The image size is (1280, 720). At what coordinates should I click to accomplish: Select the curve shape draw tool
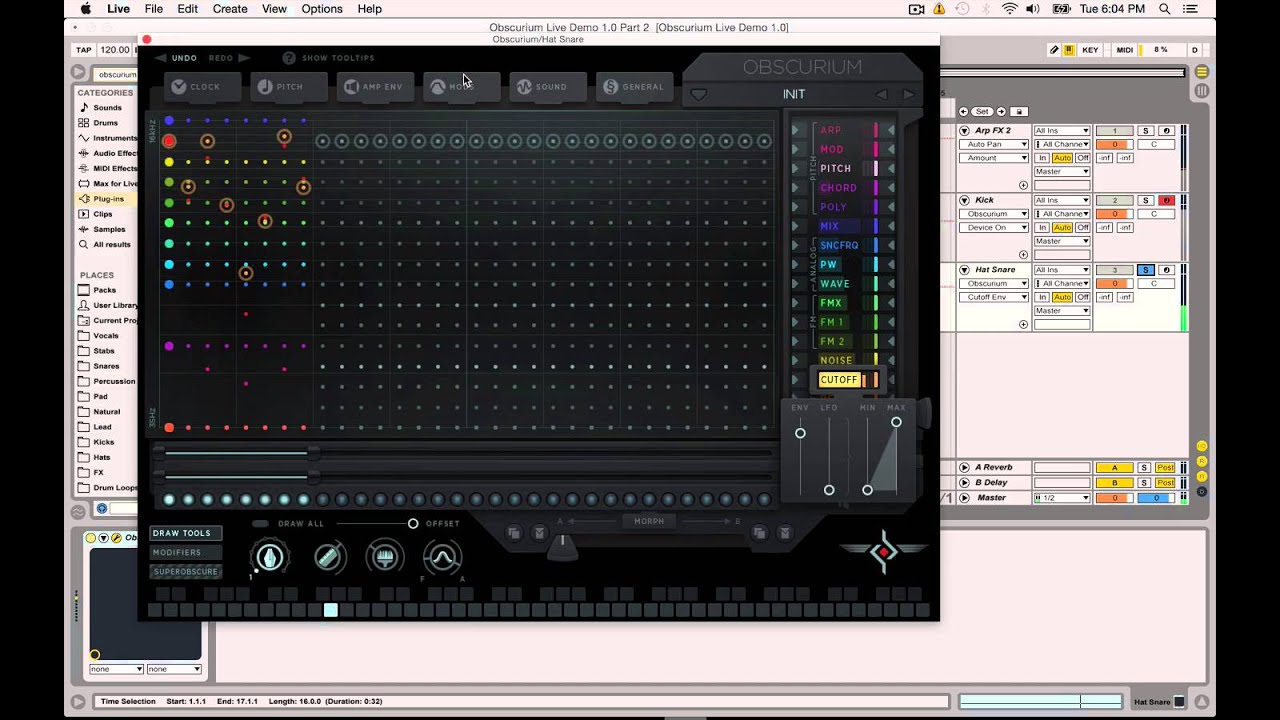pyautogui.click(x=442, y=557)
